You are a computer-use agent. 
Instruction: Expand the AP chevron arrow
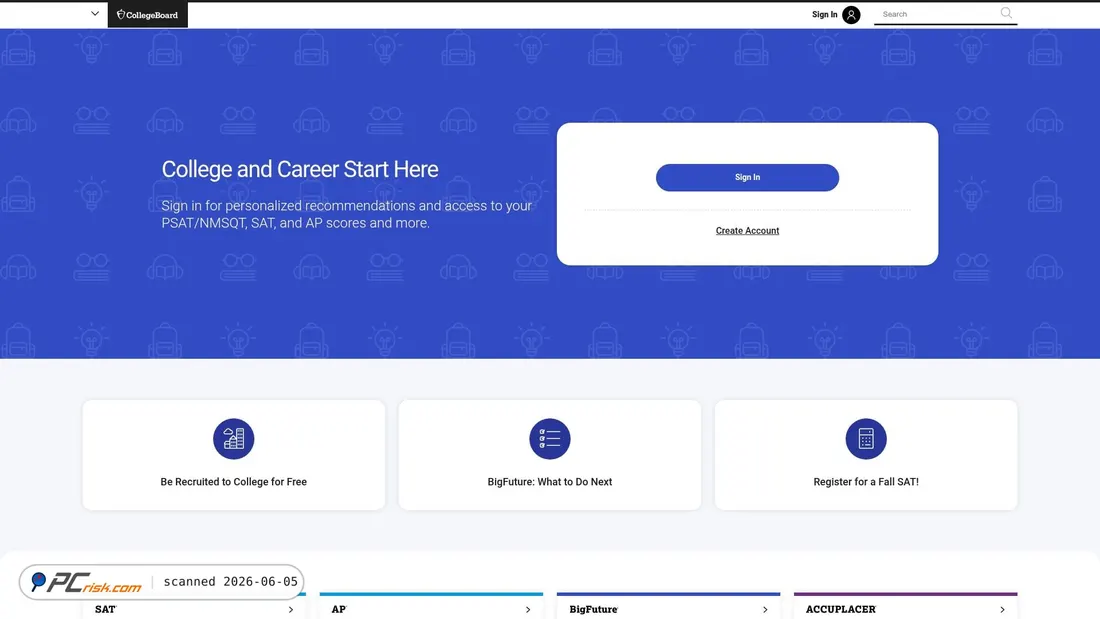pos(528,610)
